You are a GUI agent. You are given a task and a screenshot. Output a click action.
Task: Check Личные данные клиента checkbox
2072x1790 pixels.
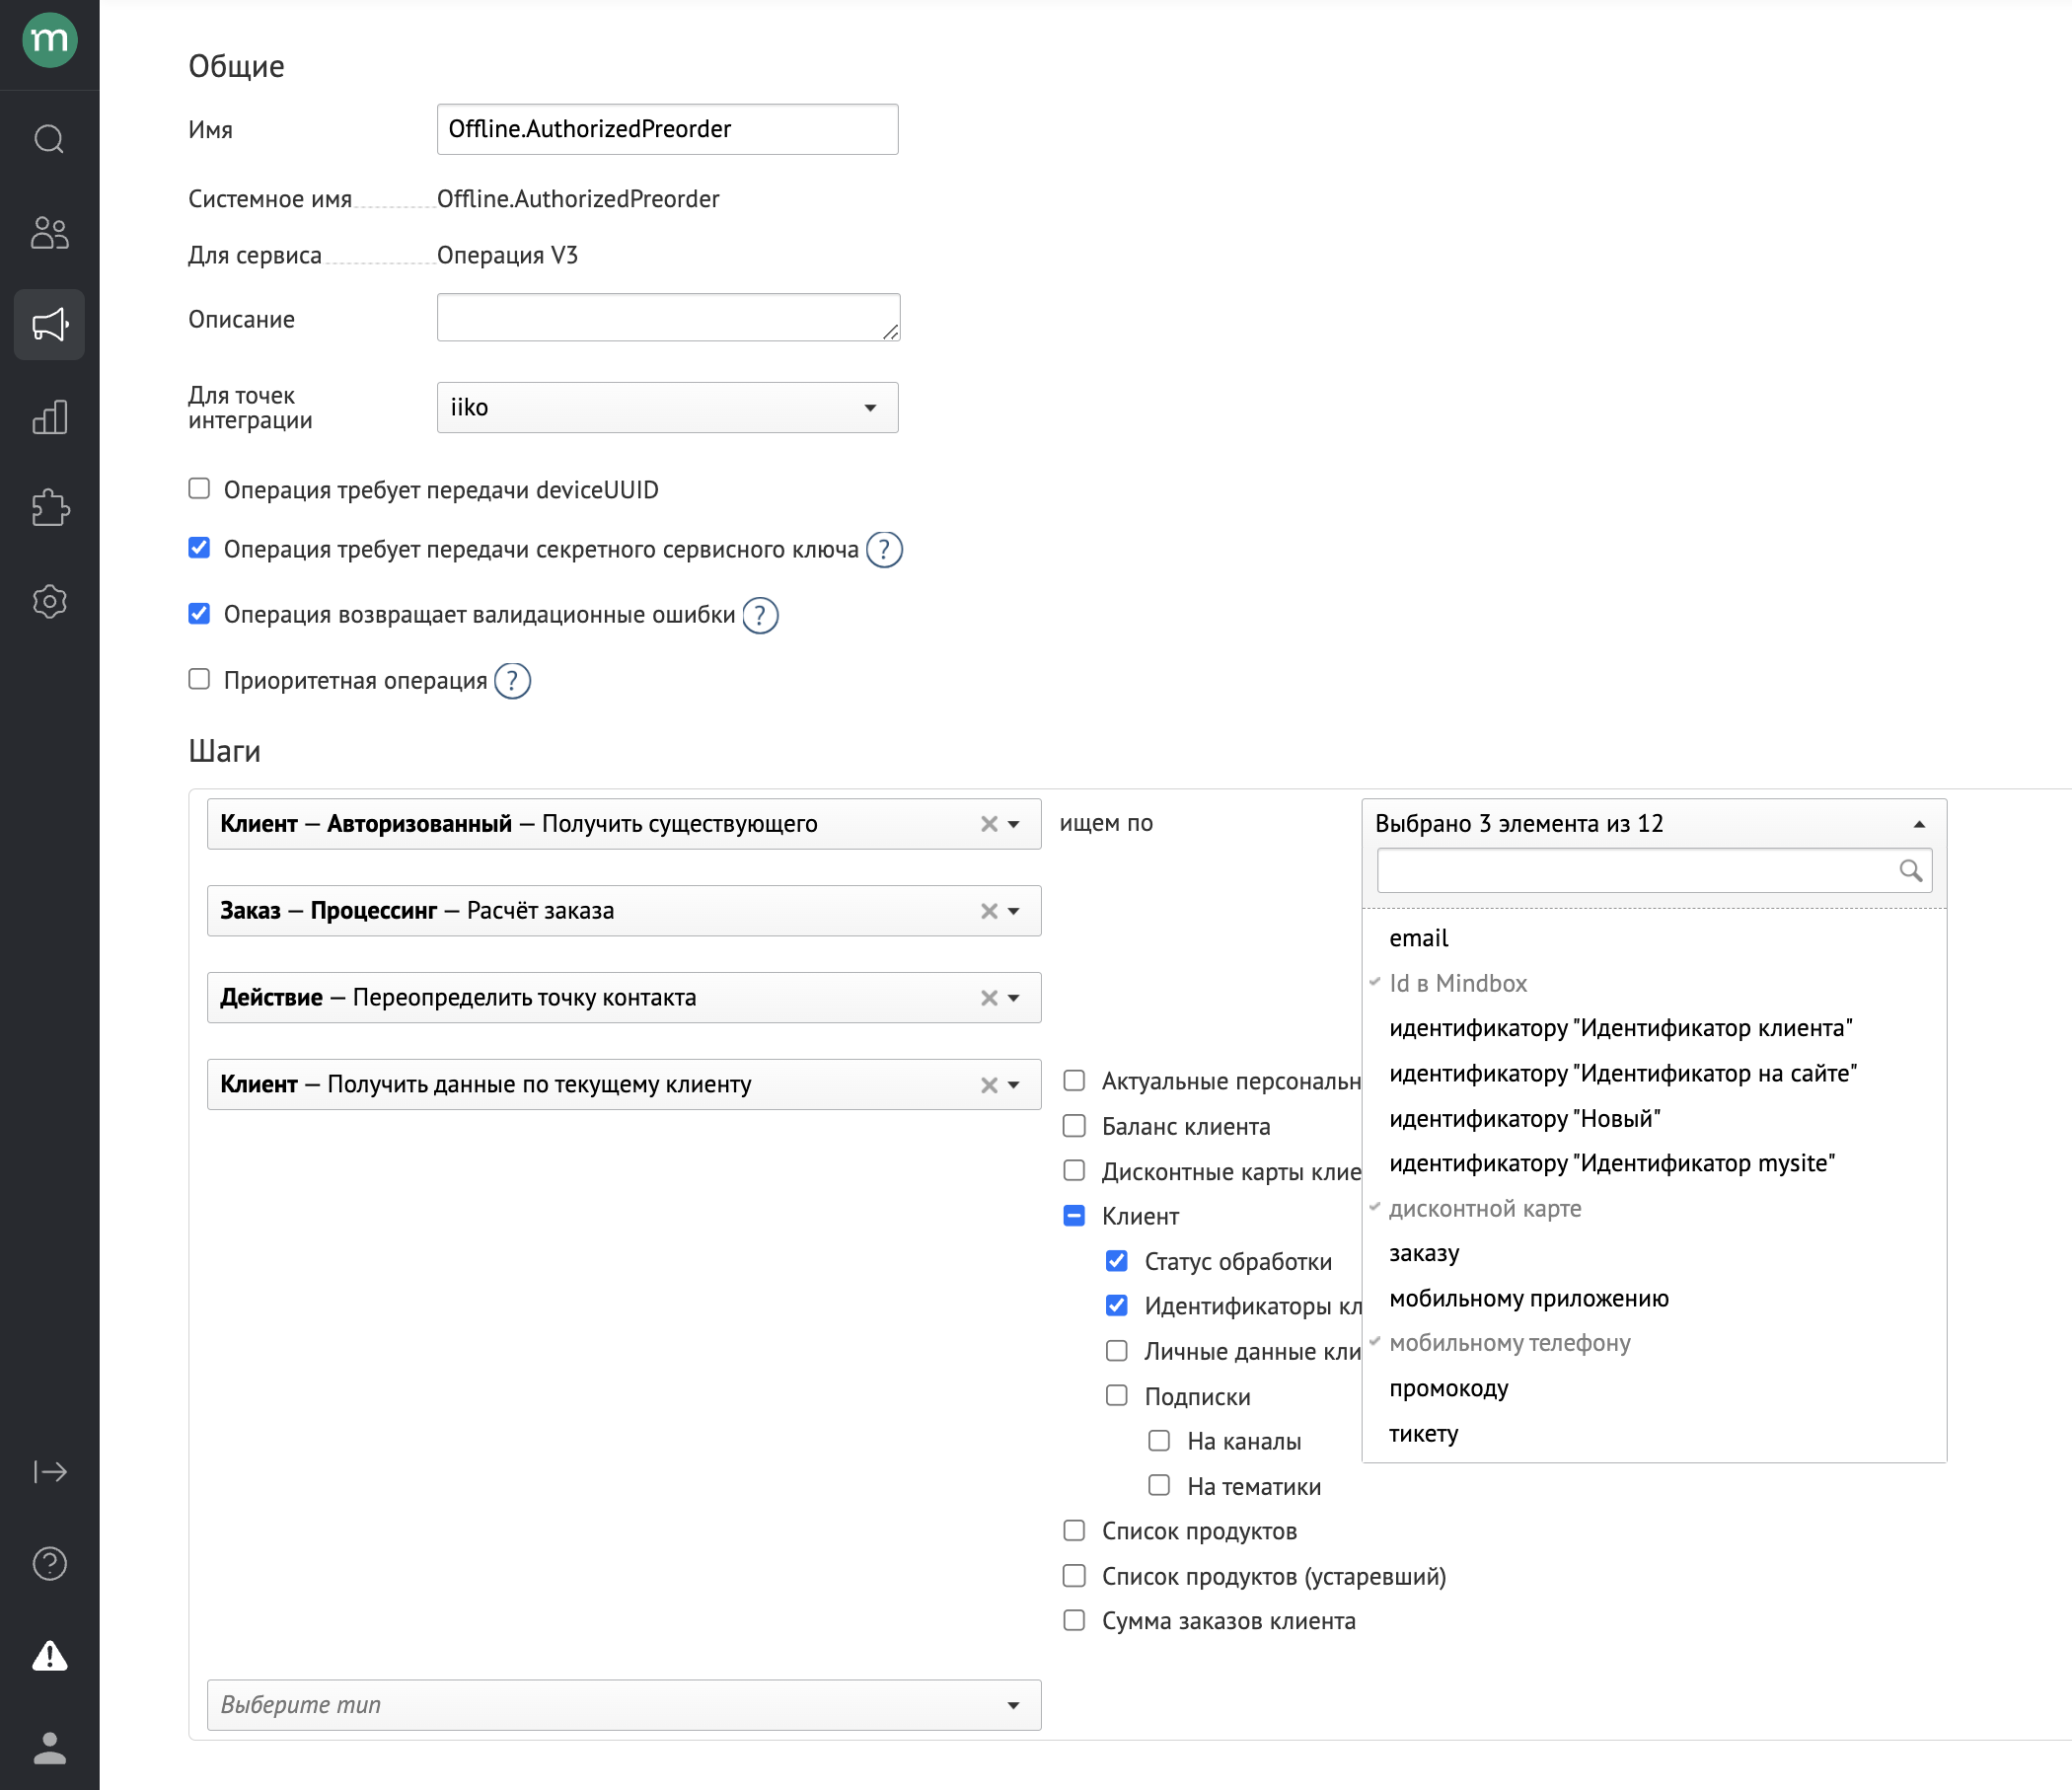coord(1117,1350)
